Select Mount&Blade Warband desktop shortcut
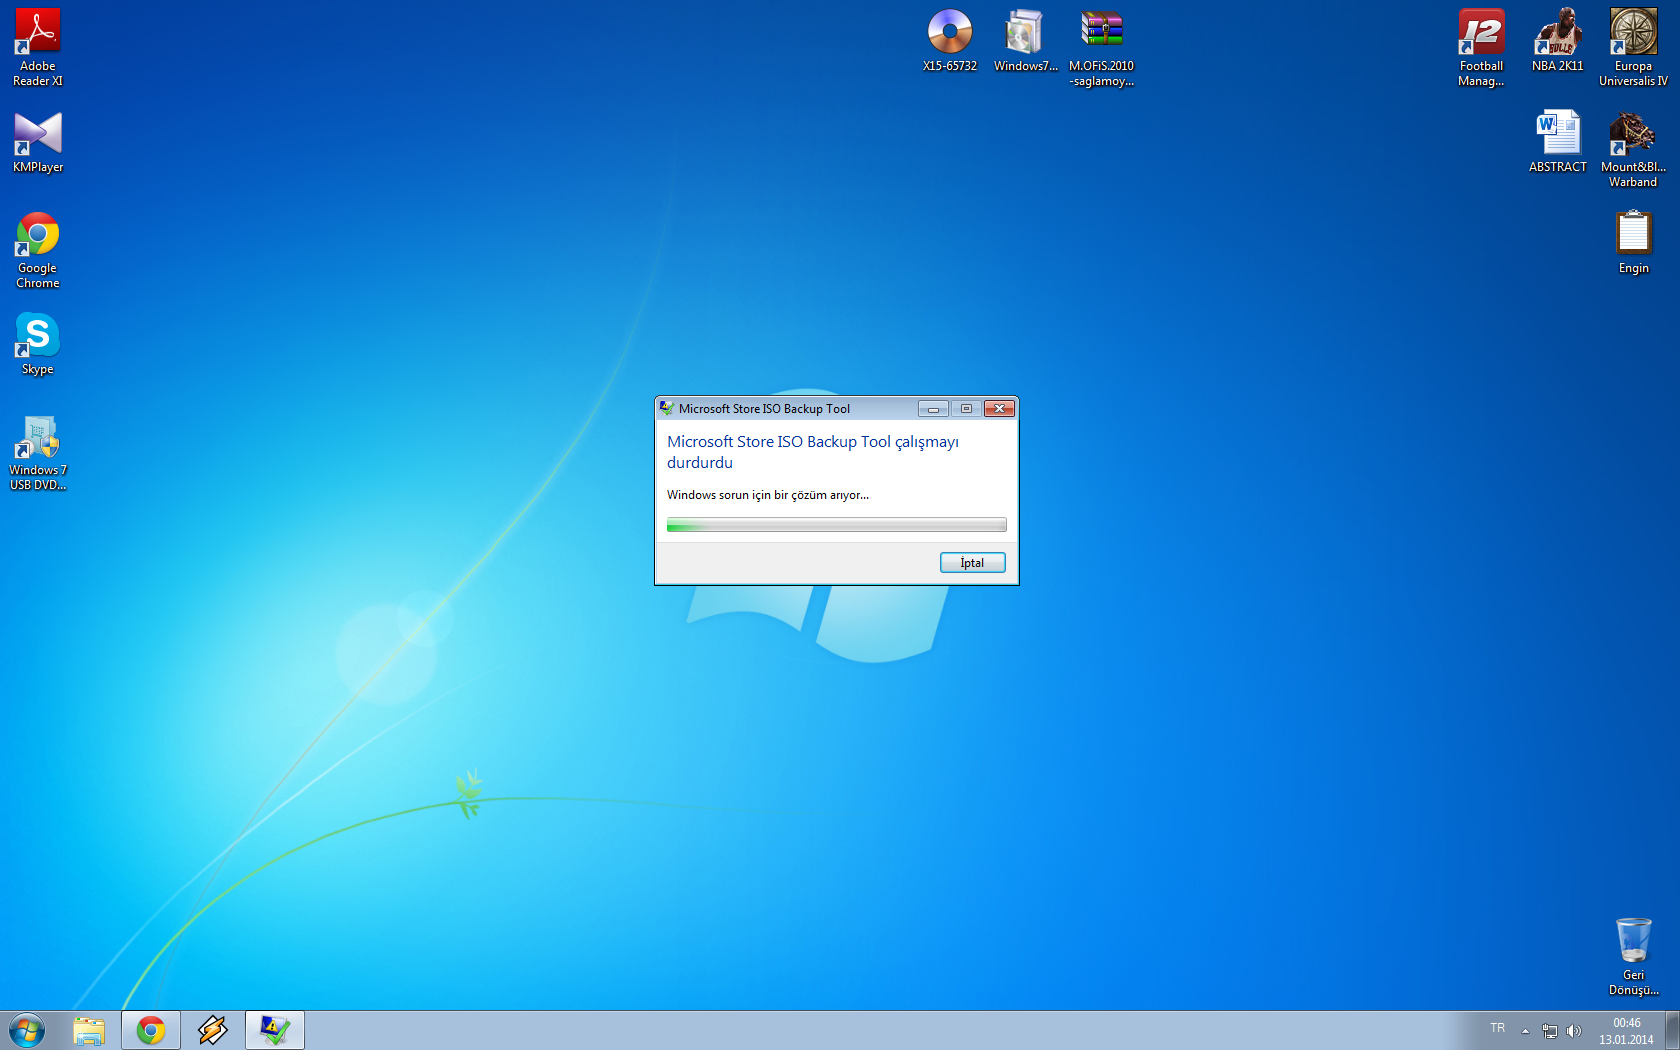Screen dimensions: 1680x1050 (1634, 149)
